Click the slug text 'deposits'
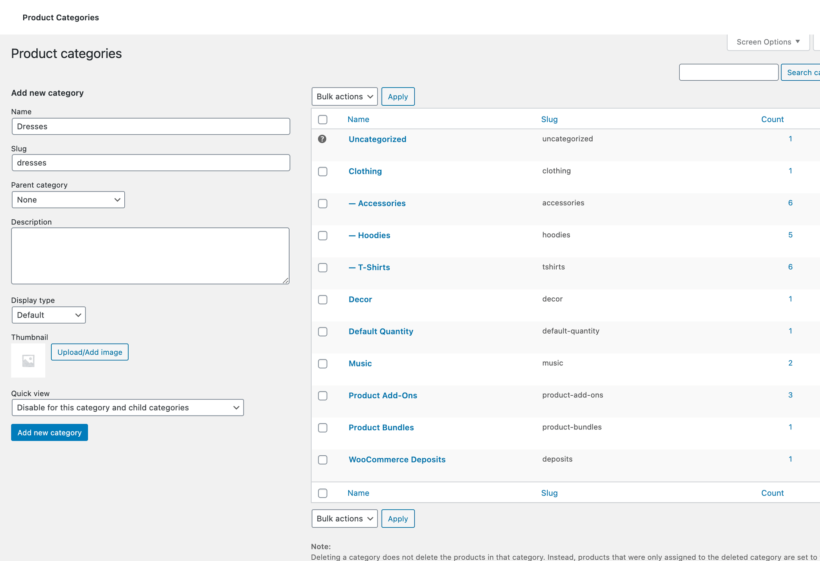 click(x=557, y=459)
